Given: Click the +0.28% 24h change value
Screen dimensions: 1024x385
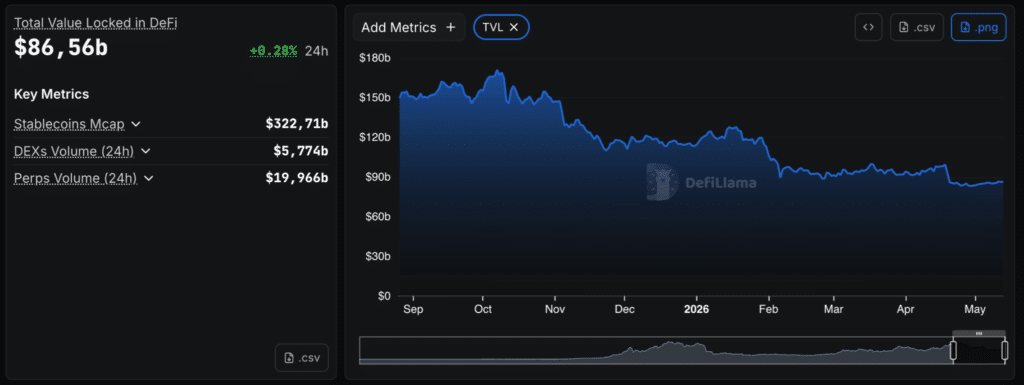Looking at the screenshot, I should [273, 51].
